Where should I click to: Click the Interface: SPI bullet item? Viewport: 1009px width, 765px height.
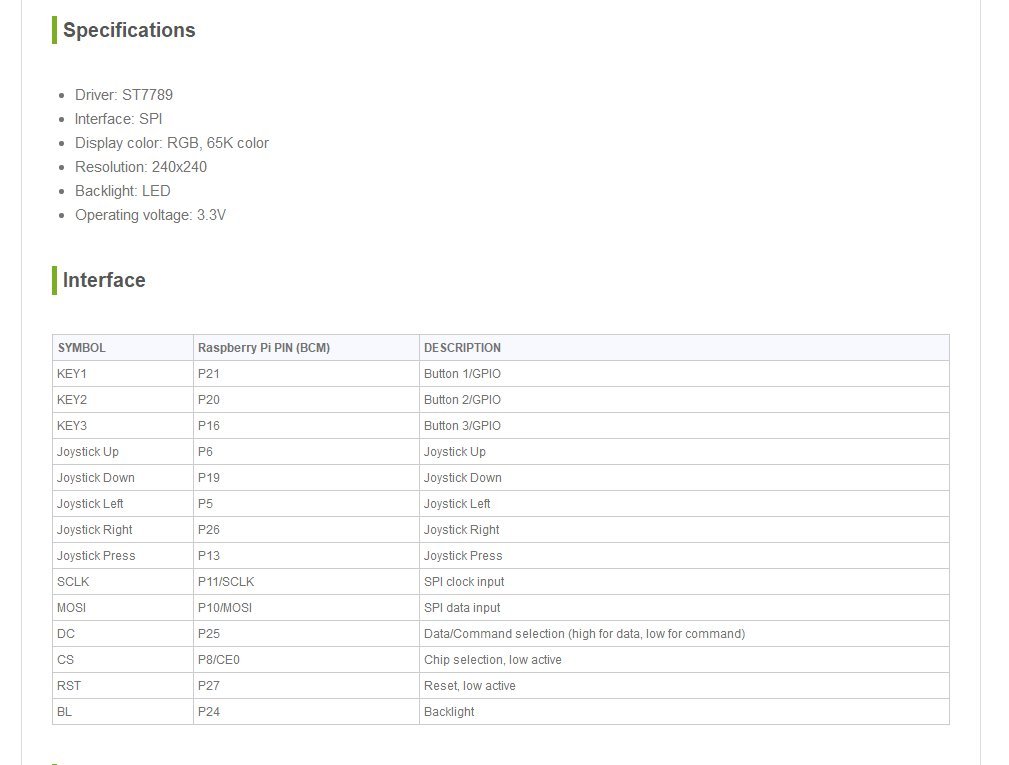(118, 119)
